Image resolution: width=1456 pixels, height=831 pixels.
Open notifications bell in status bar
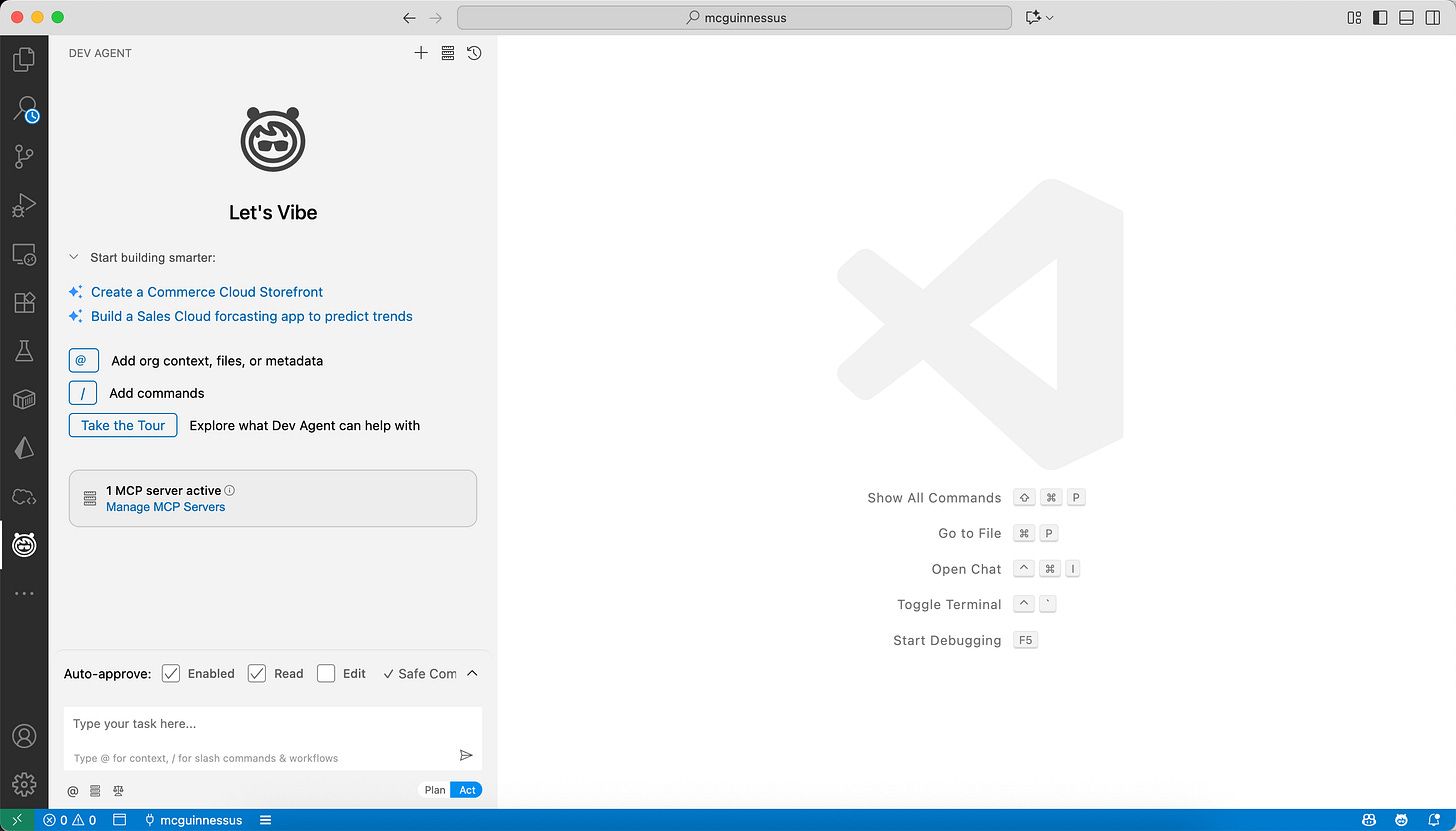coord(1435,820)
